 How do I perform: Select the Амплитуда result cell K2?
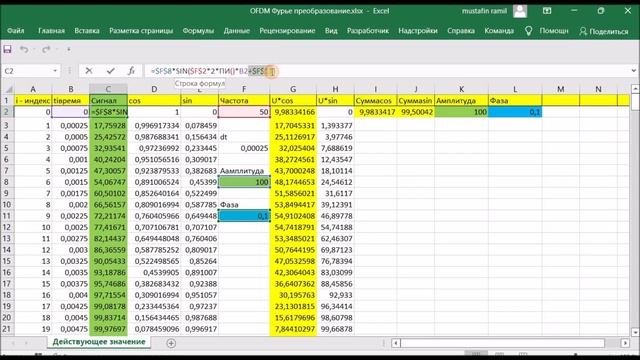click(x=461, y=112)
